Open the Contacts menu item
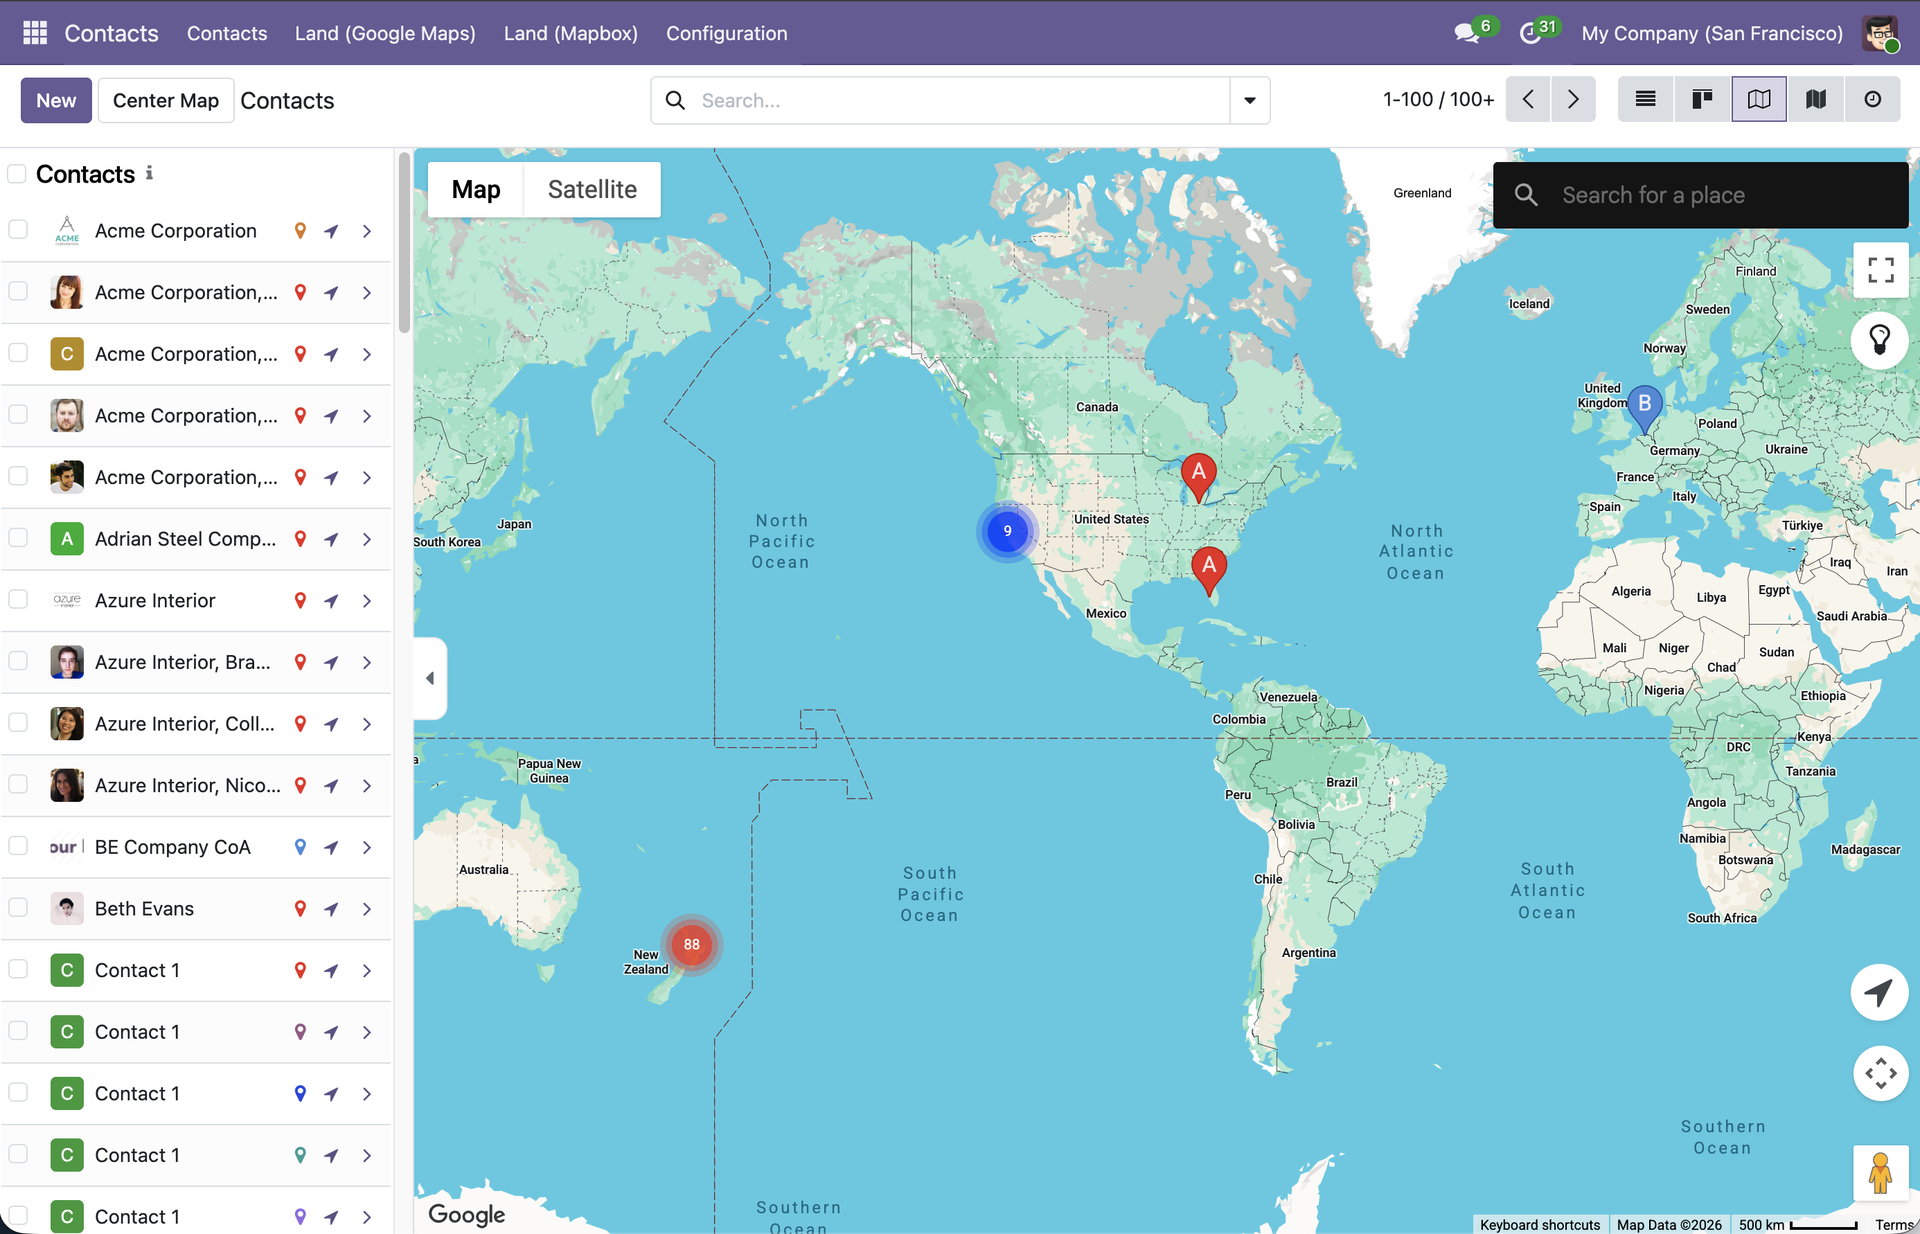Image resolution: width=1920 pixels, height=1234 pixels. (227, 33)
